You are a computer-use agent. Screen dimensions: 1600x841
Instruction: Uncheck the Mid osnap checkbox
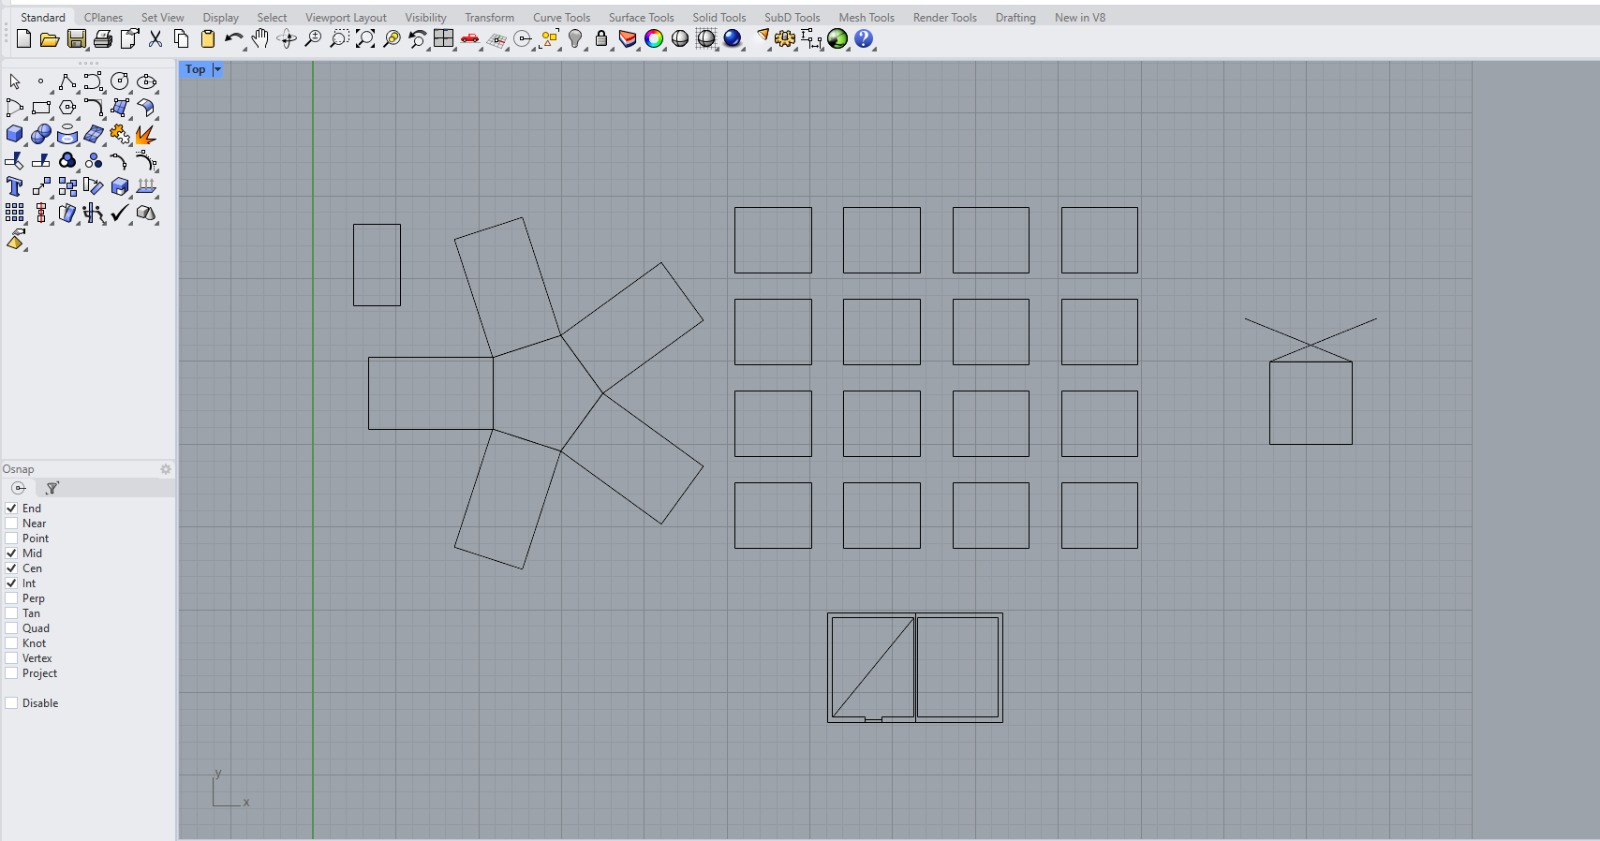click(x=12, y=553)
